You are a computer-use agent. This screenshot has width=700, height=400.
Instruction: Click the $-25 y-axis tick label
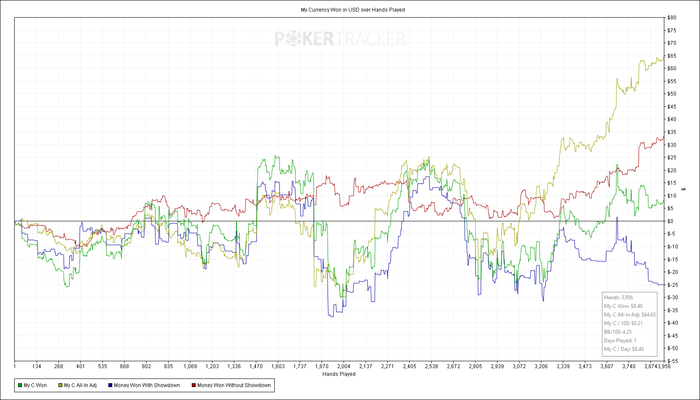pos(674,284)
